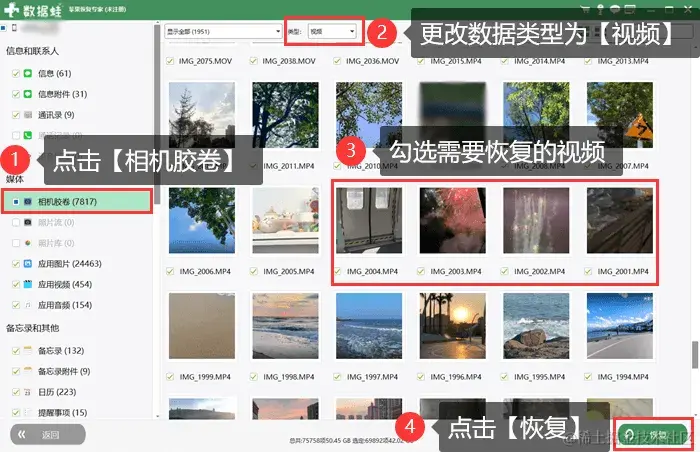Click the 返回 back button

(48, 434)
